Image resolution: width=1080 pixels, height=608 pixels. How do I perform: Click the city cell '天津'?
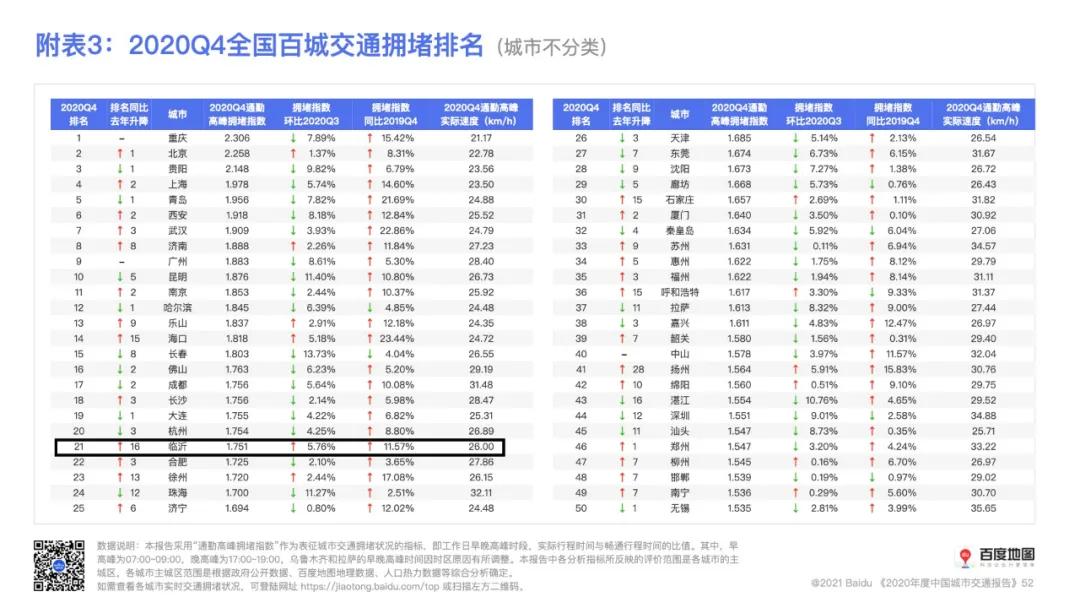pyautogui.click(x=680, y=138)
